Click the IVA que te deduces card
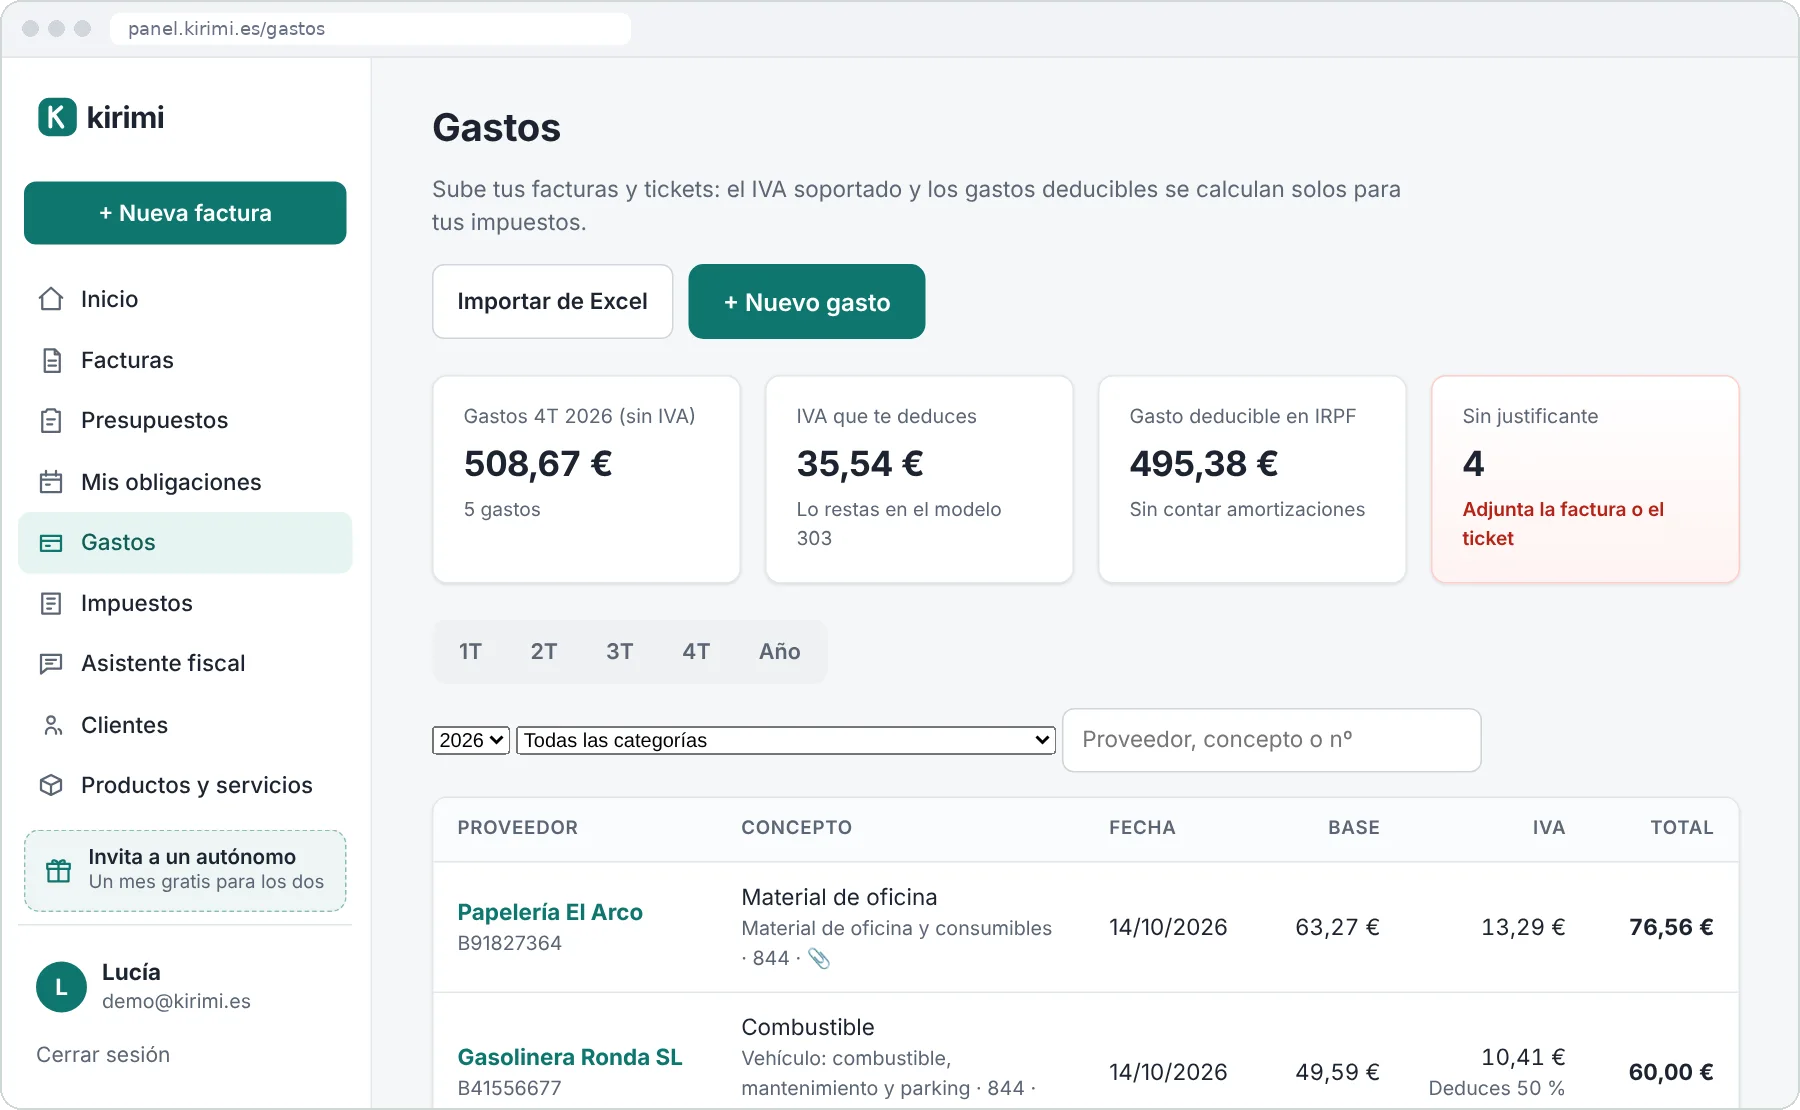This screenshot has height=1110, width=1800. [919, 479]
